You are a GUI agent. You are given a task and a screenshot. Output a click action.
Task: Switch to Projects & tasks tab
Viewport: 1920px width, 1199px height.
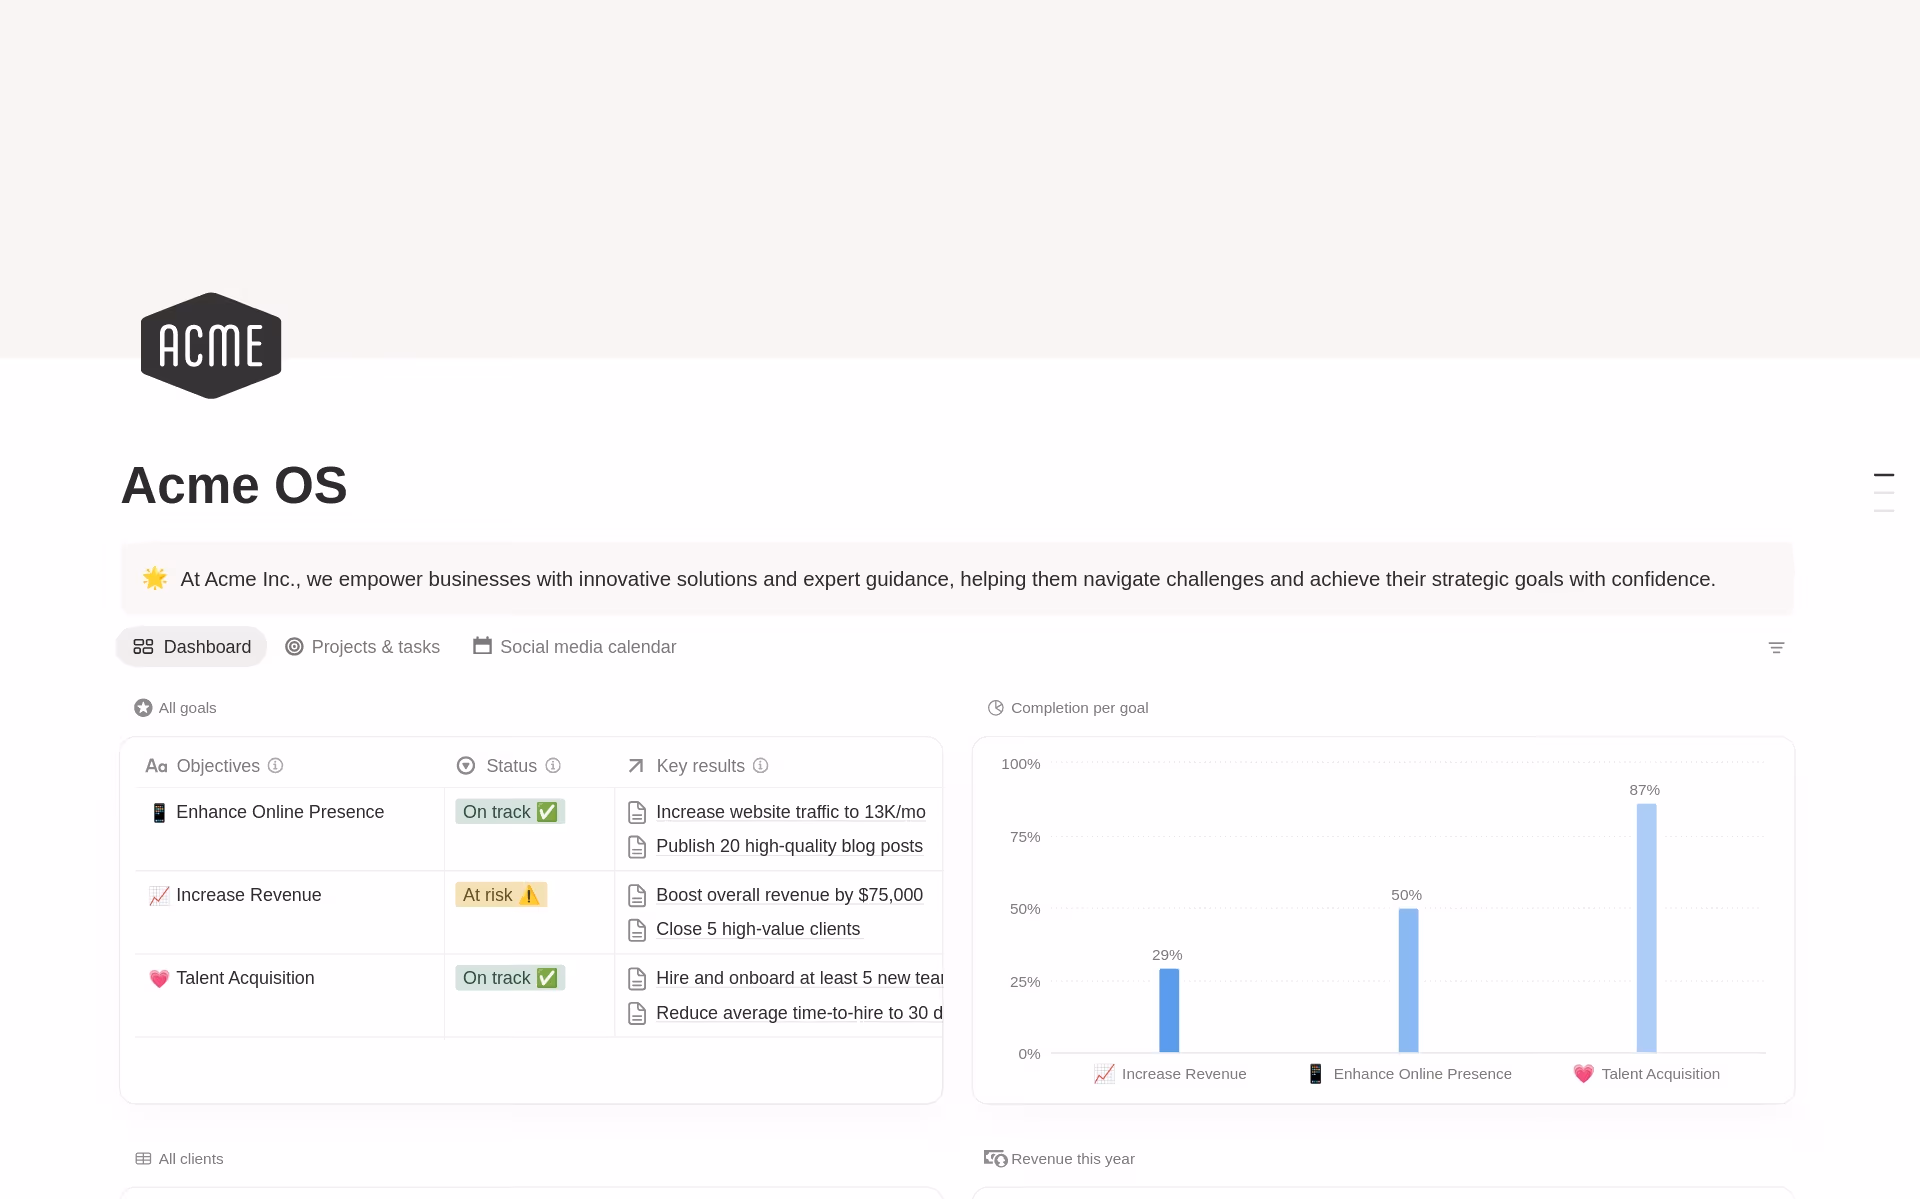[363, 647]
